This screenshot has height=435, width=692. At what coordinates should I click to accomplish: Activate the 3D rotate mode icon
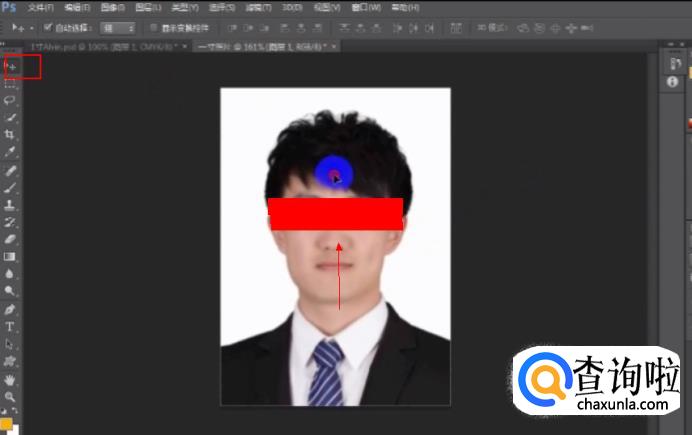523,28
